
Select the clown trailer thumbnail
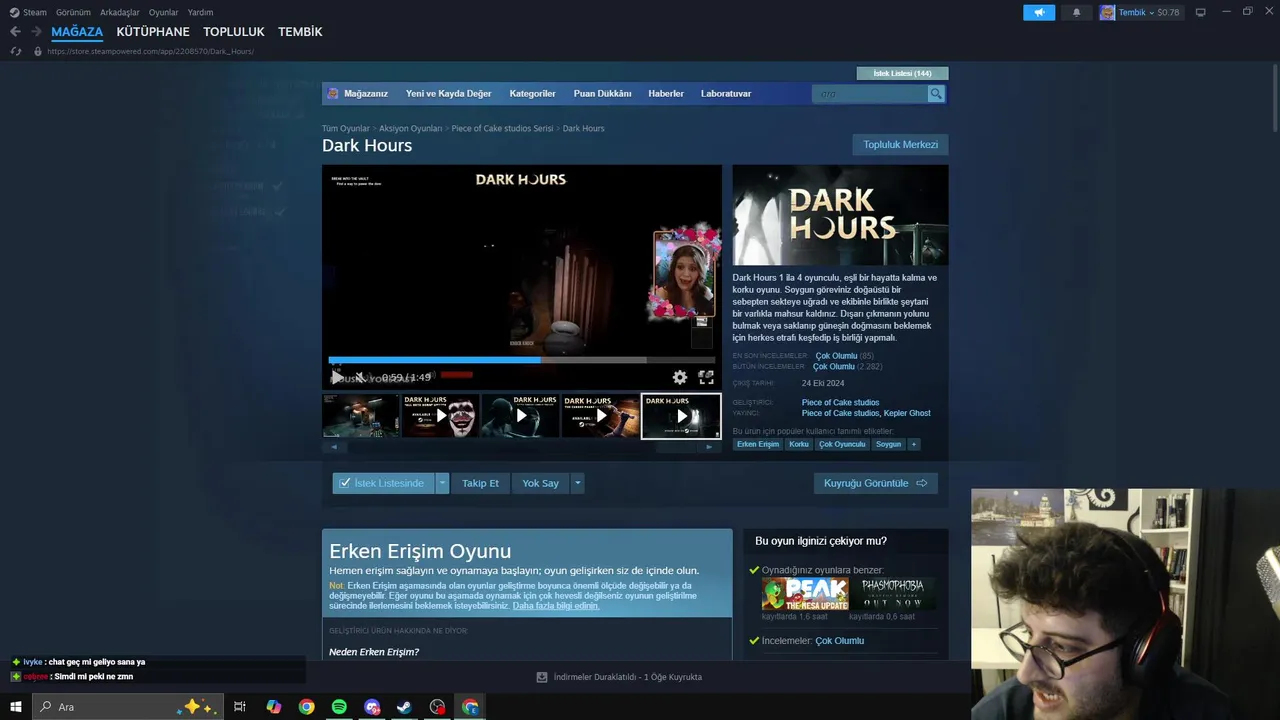click(441, 416)
